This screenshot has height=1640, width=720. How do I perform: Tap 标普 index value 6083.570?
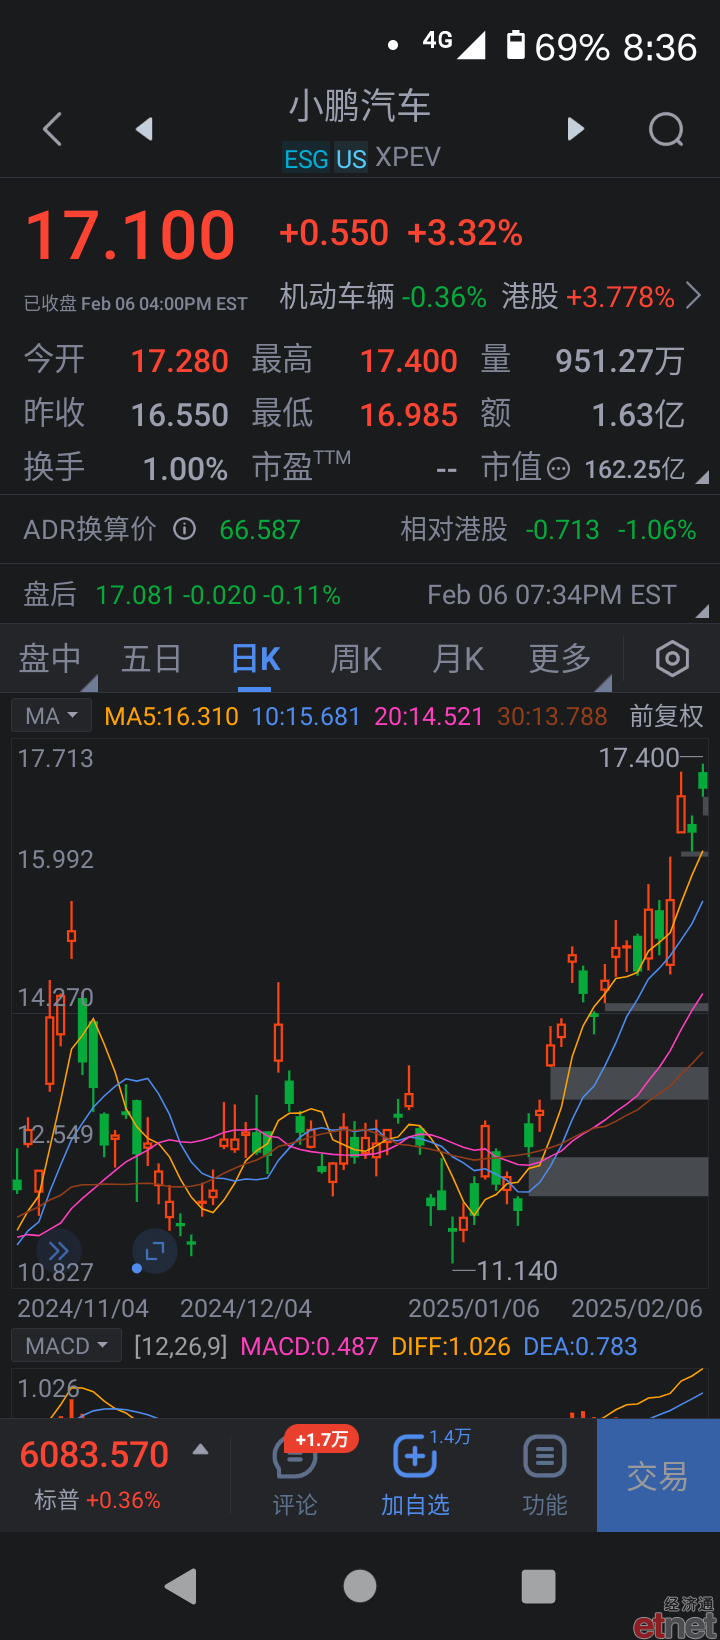94,1455
